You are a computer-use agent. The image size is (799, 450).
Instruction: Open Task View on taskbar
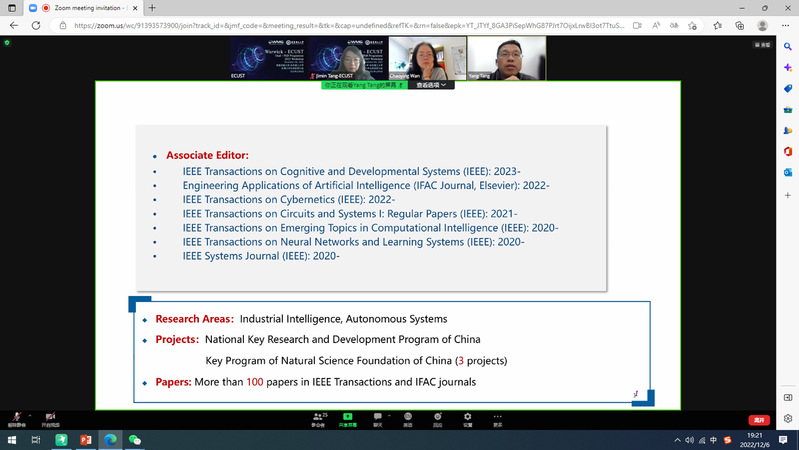(36, 440)
